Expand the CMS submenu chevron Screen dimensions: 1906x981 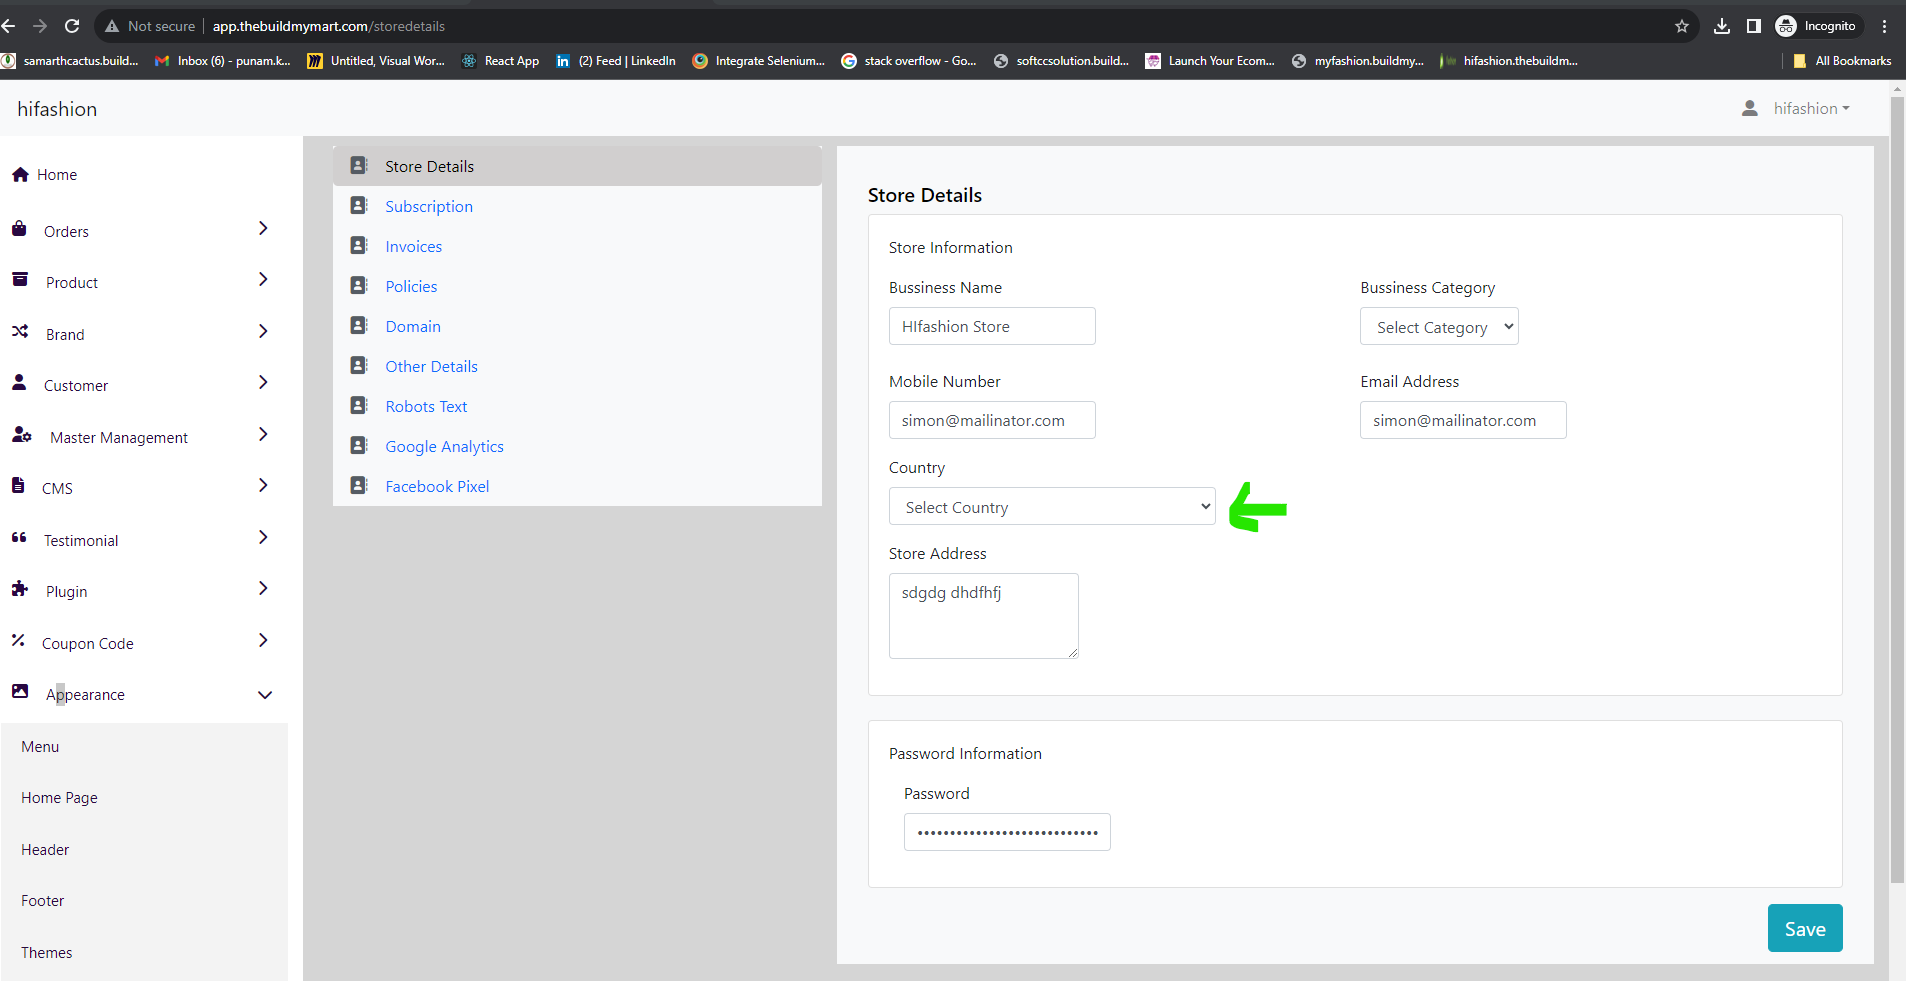[263, 485]
